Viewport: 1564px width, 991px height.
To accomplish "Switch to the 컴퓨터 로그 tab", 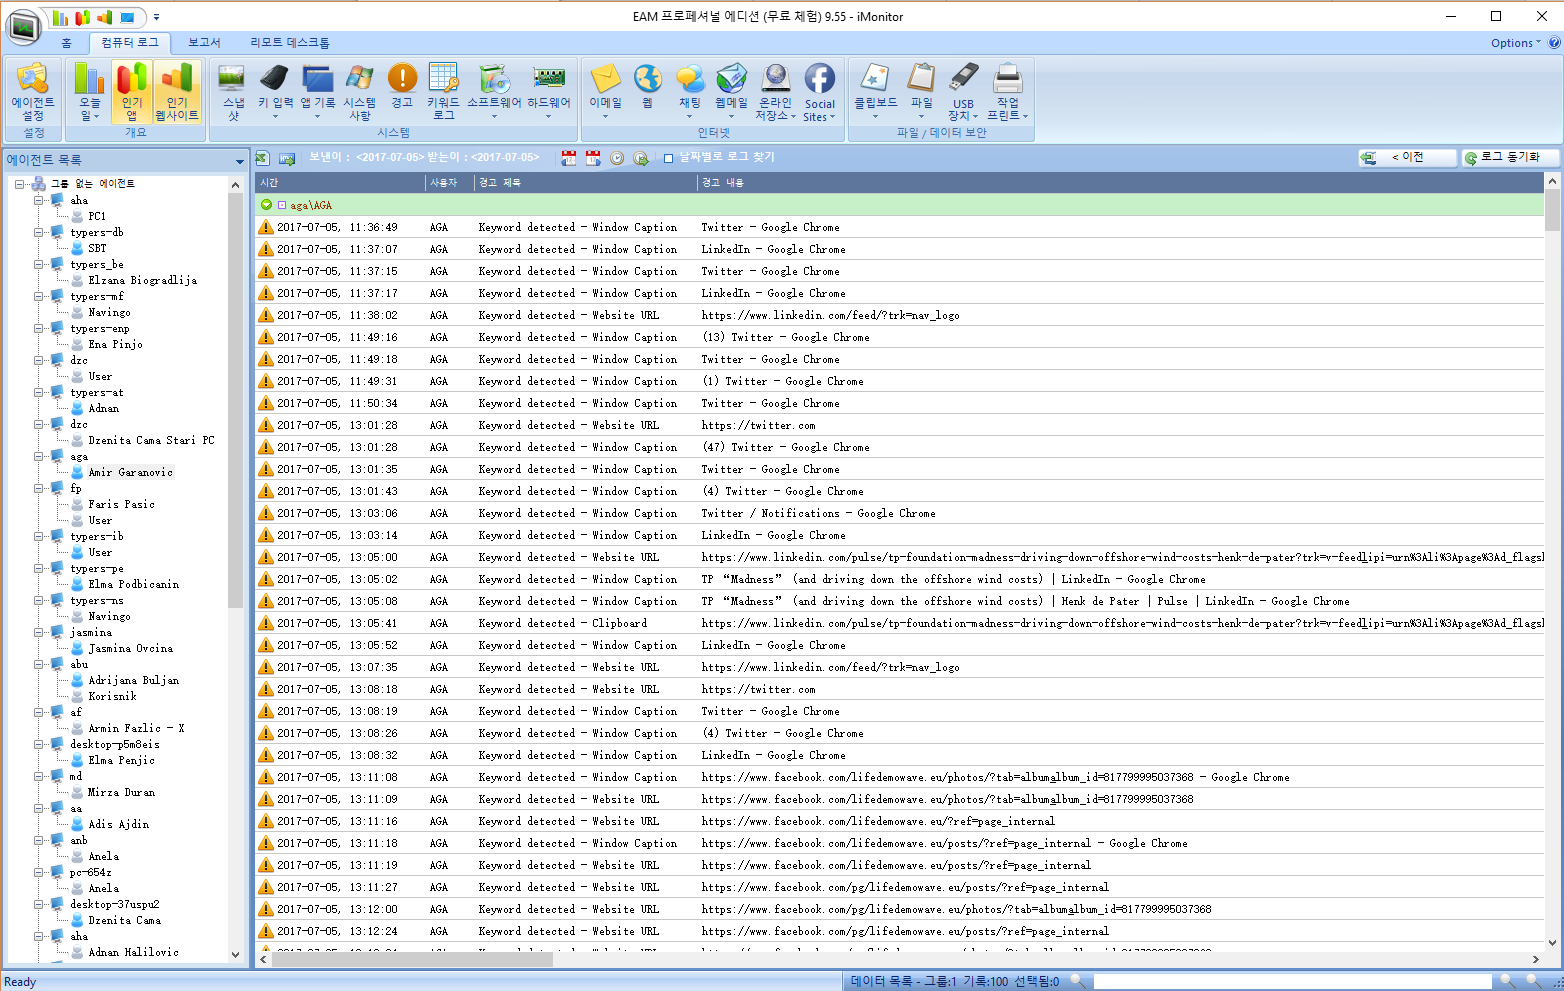I will click(130, 43).
